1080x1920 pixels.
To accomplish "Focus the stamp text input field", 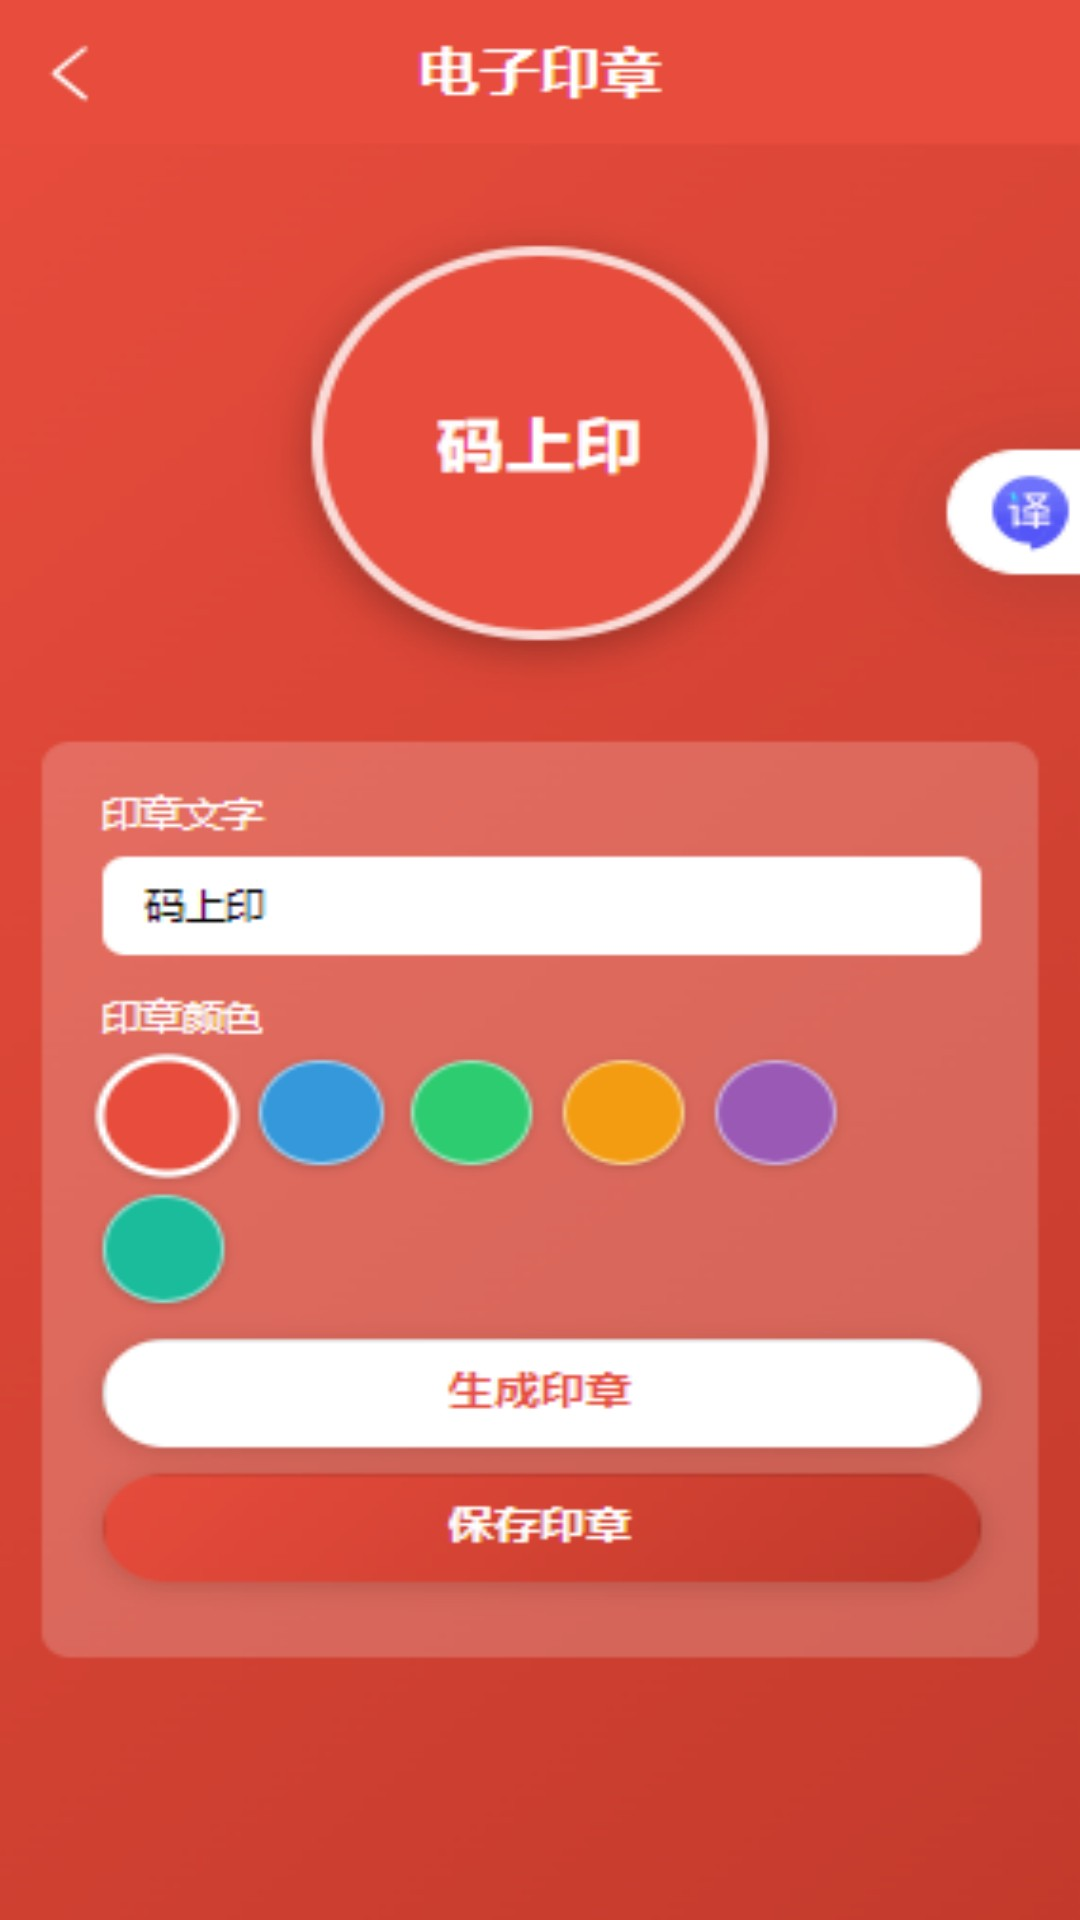I will pyautogui.click(x=541, y=905).
